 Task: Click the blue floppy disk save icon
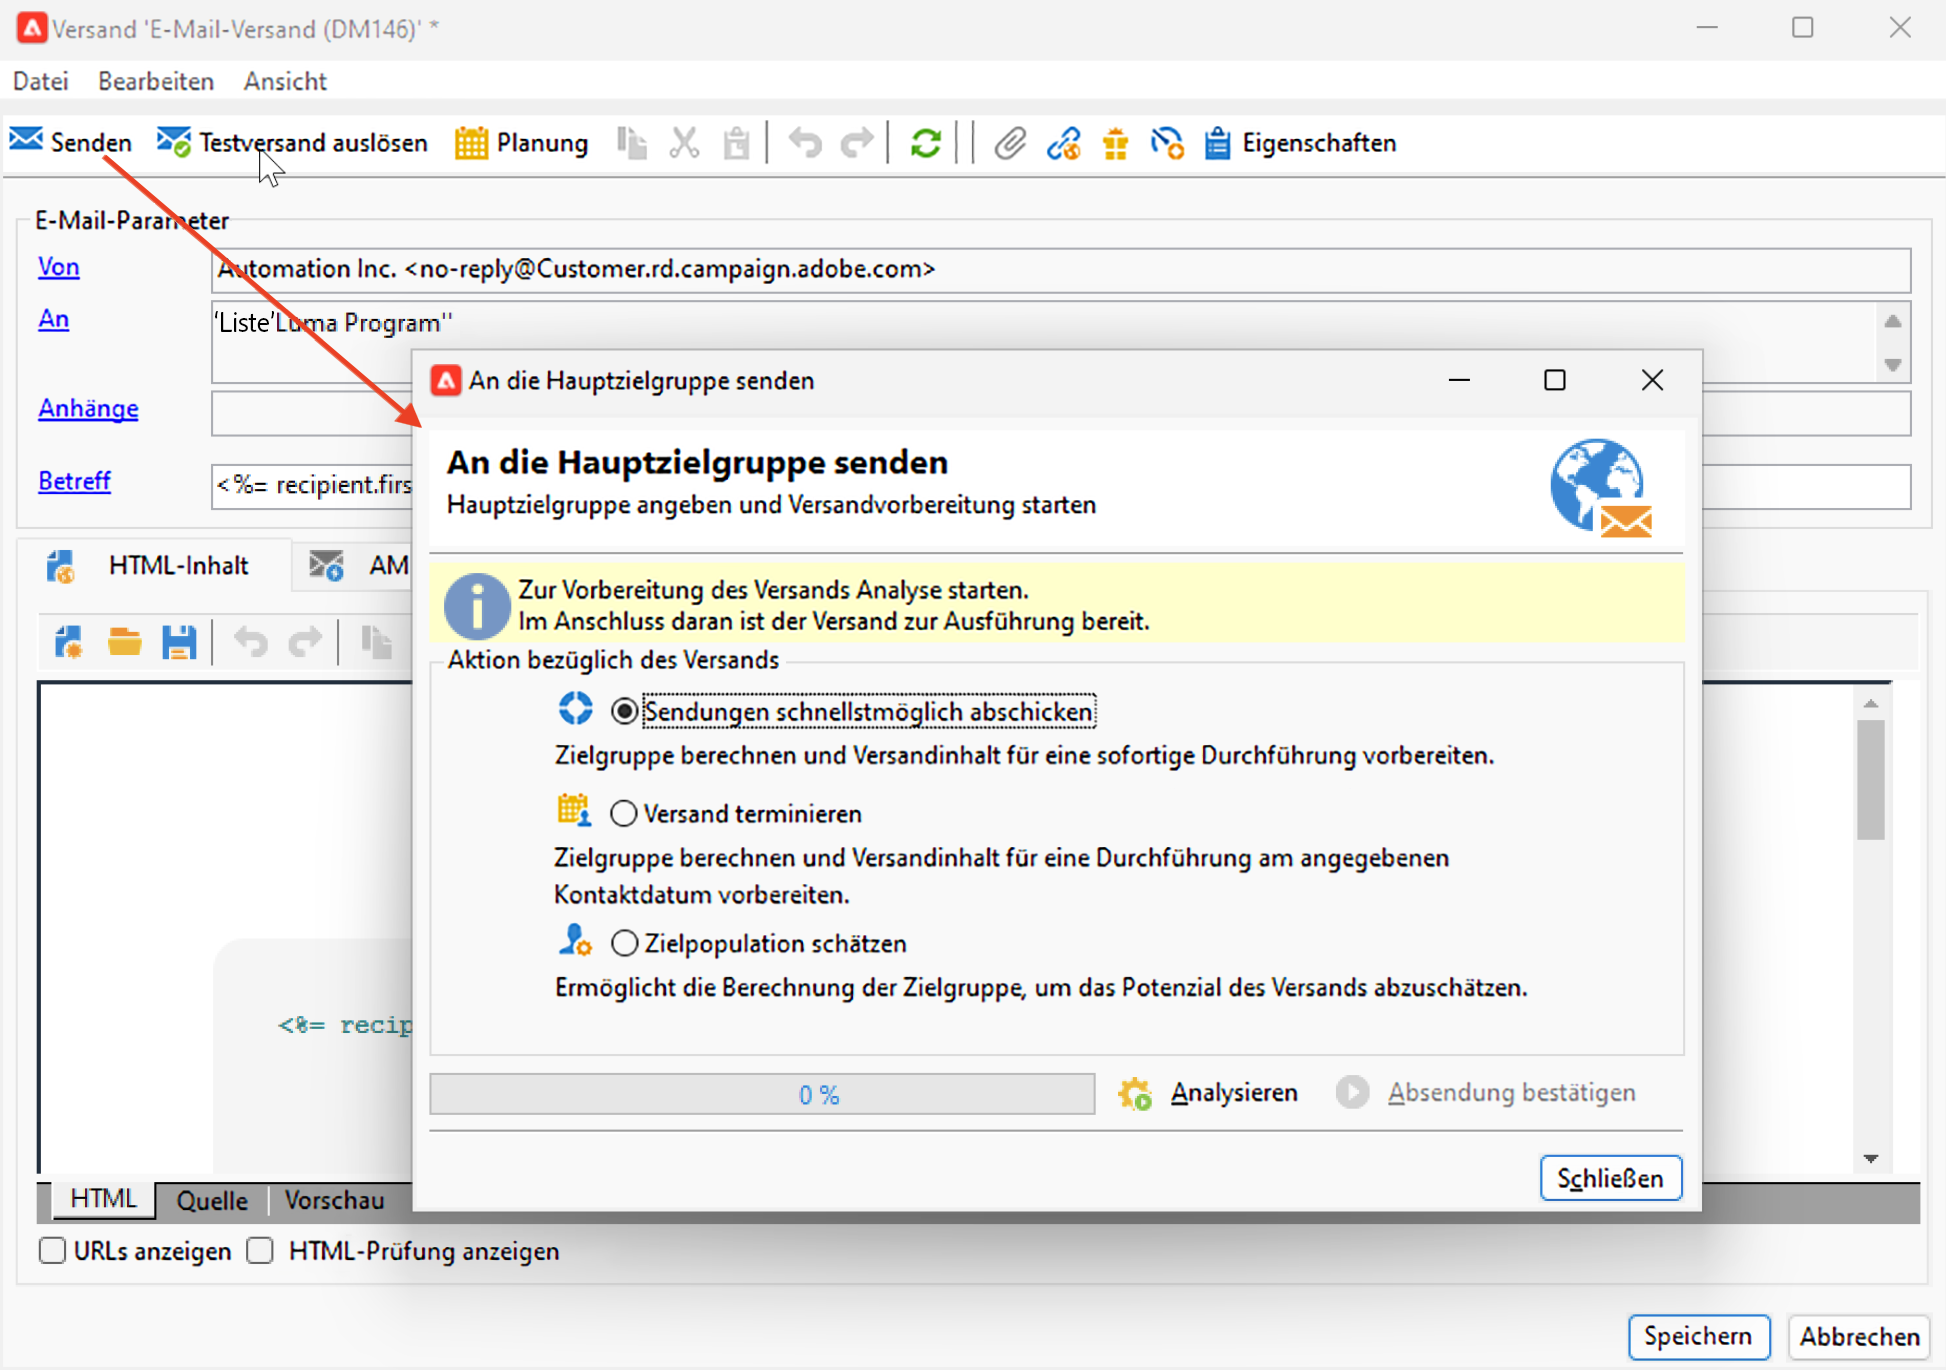pyautogui.click(x=179, y=642)
